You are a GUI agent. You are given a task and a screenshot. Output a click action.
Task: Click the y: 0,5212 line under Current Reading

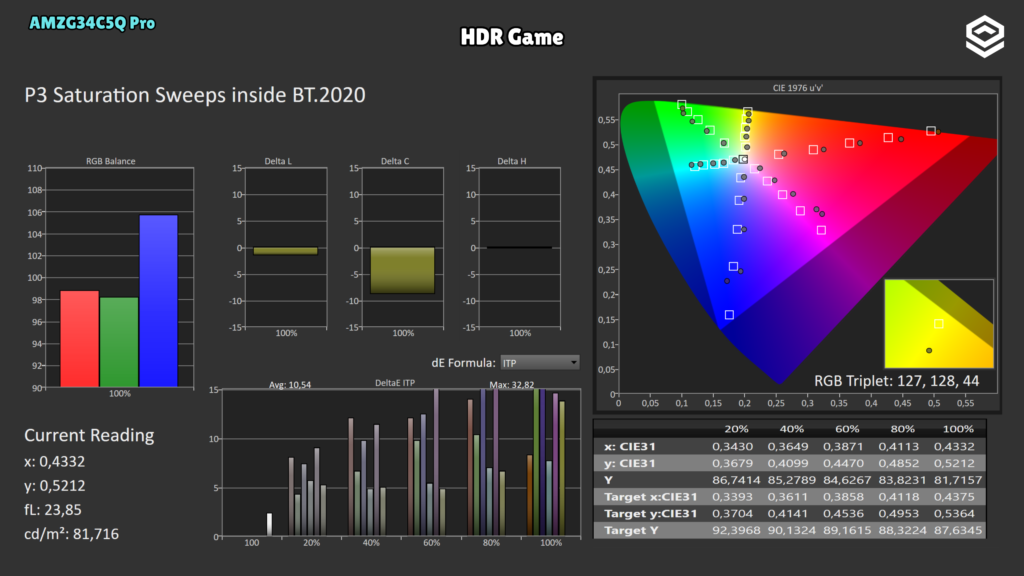tap(55, 486)
